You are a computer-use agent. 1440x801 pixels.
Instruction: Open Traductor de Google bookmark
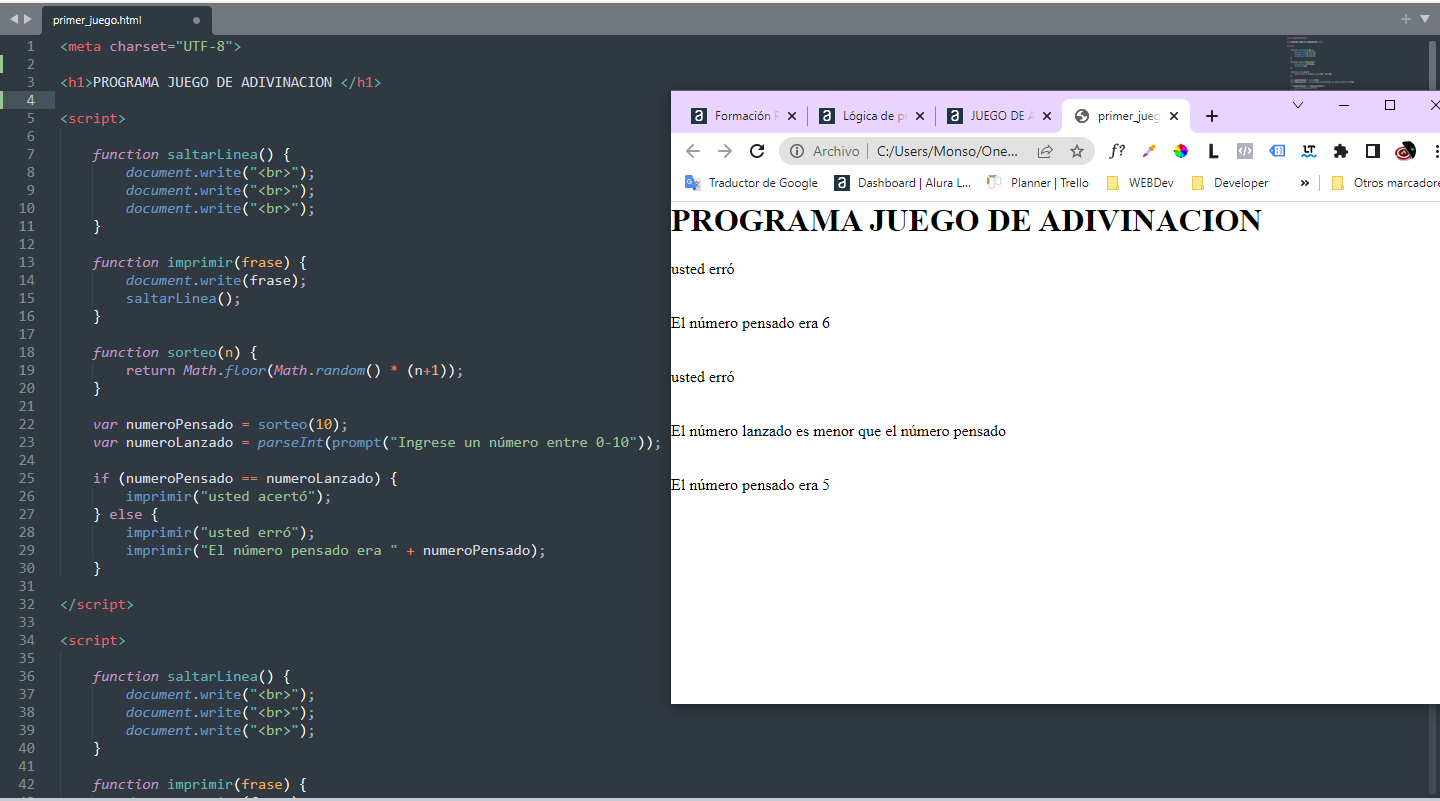(751, 183)
